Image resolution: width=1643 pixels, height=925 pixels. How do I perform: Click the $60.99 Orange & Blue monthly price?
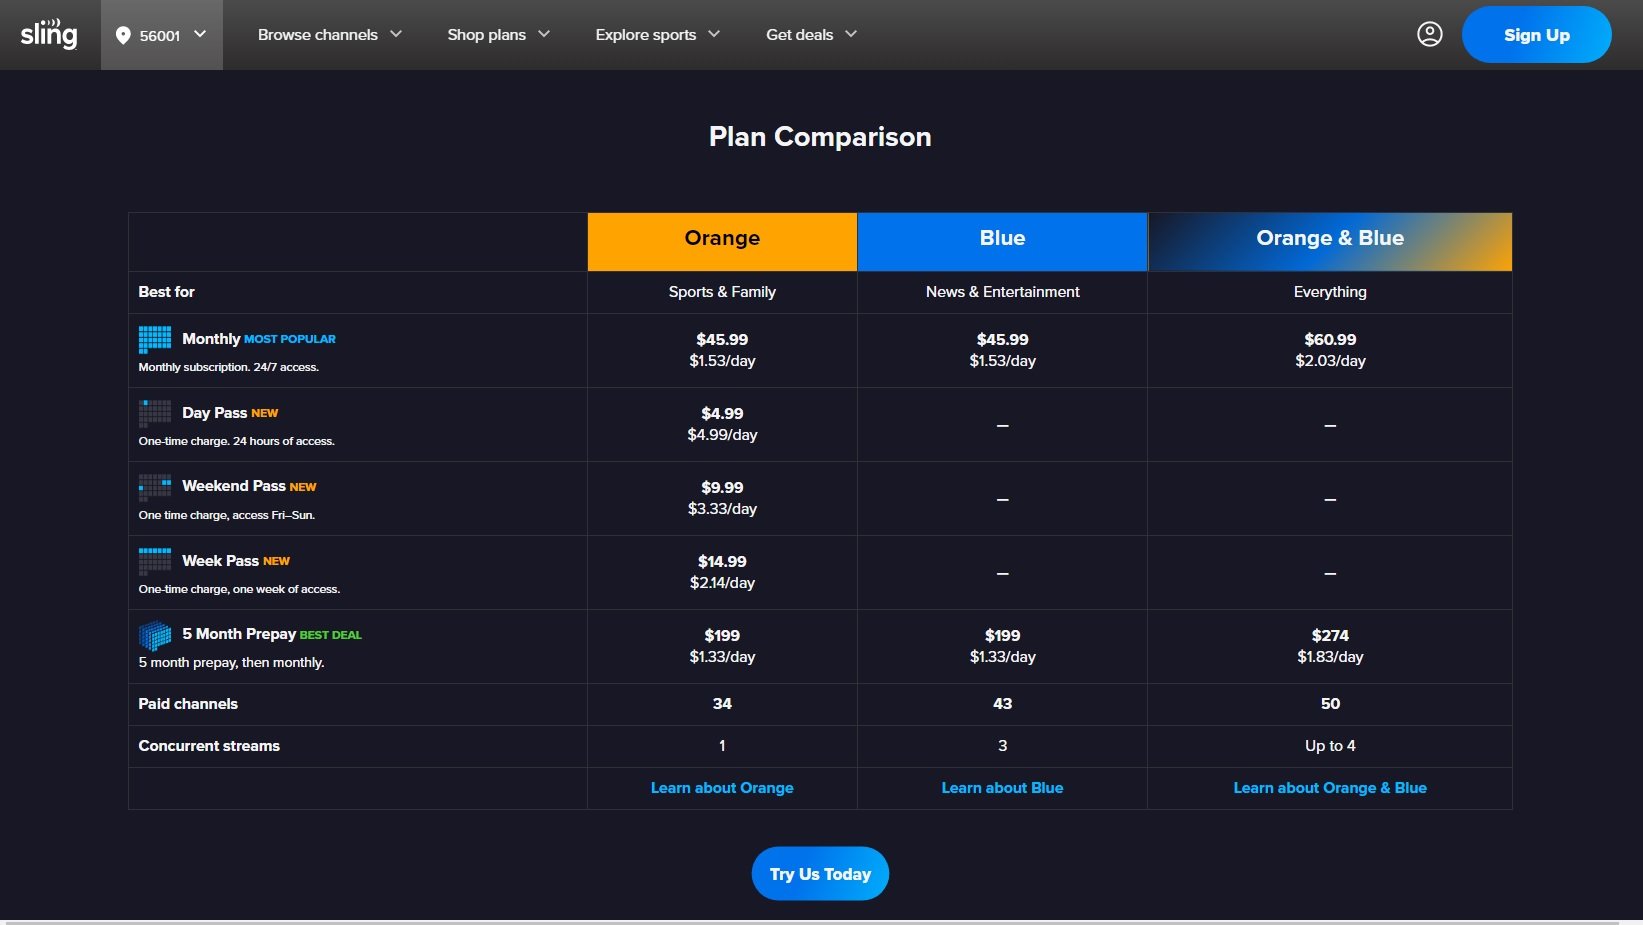click(1330, 340)
